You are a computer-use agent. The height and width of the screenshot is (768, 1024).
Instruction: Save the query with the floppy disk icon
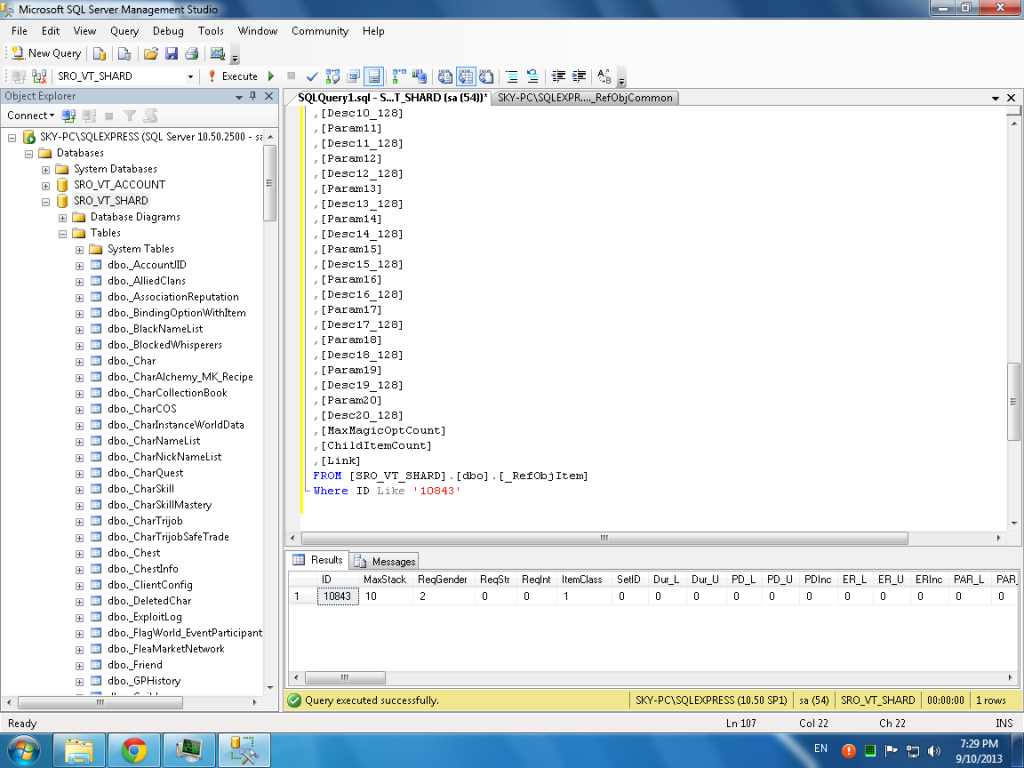pos(172,54)
